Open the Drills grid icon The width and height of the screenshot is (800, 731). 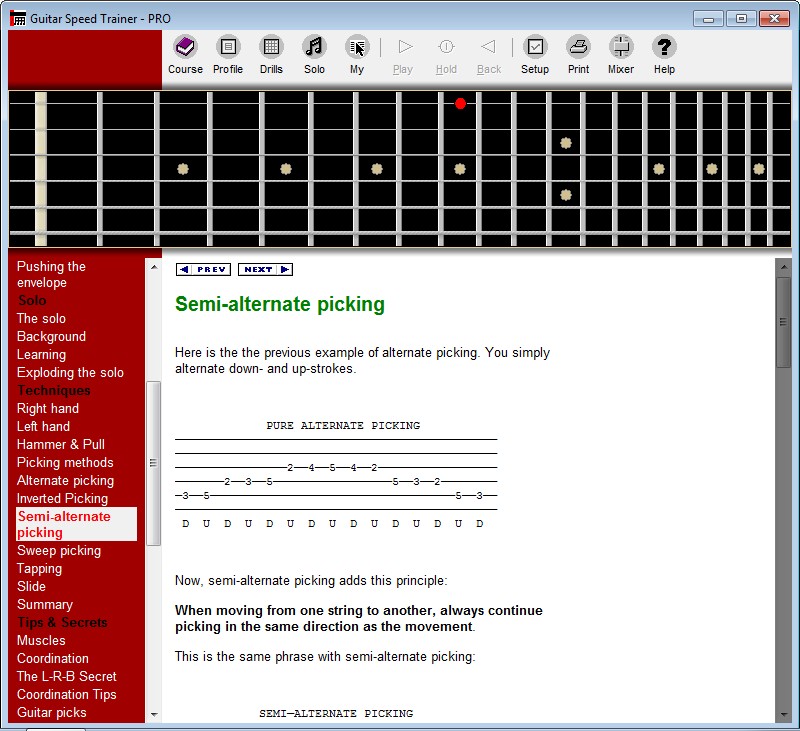271,47
